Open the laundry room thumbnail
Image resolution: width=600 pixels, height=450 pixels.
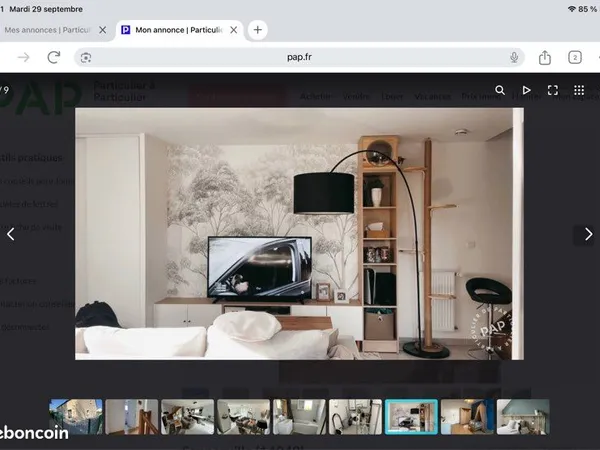tap(355, 417)
